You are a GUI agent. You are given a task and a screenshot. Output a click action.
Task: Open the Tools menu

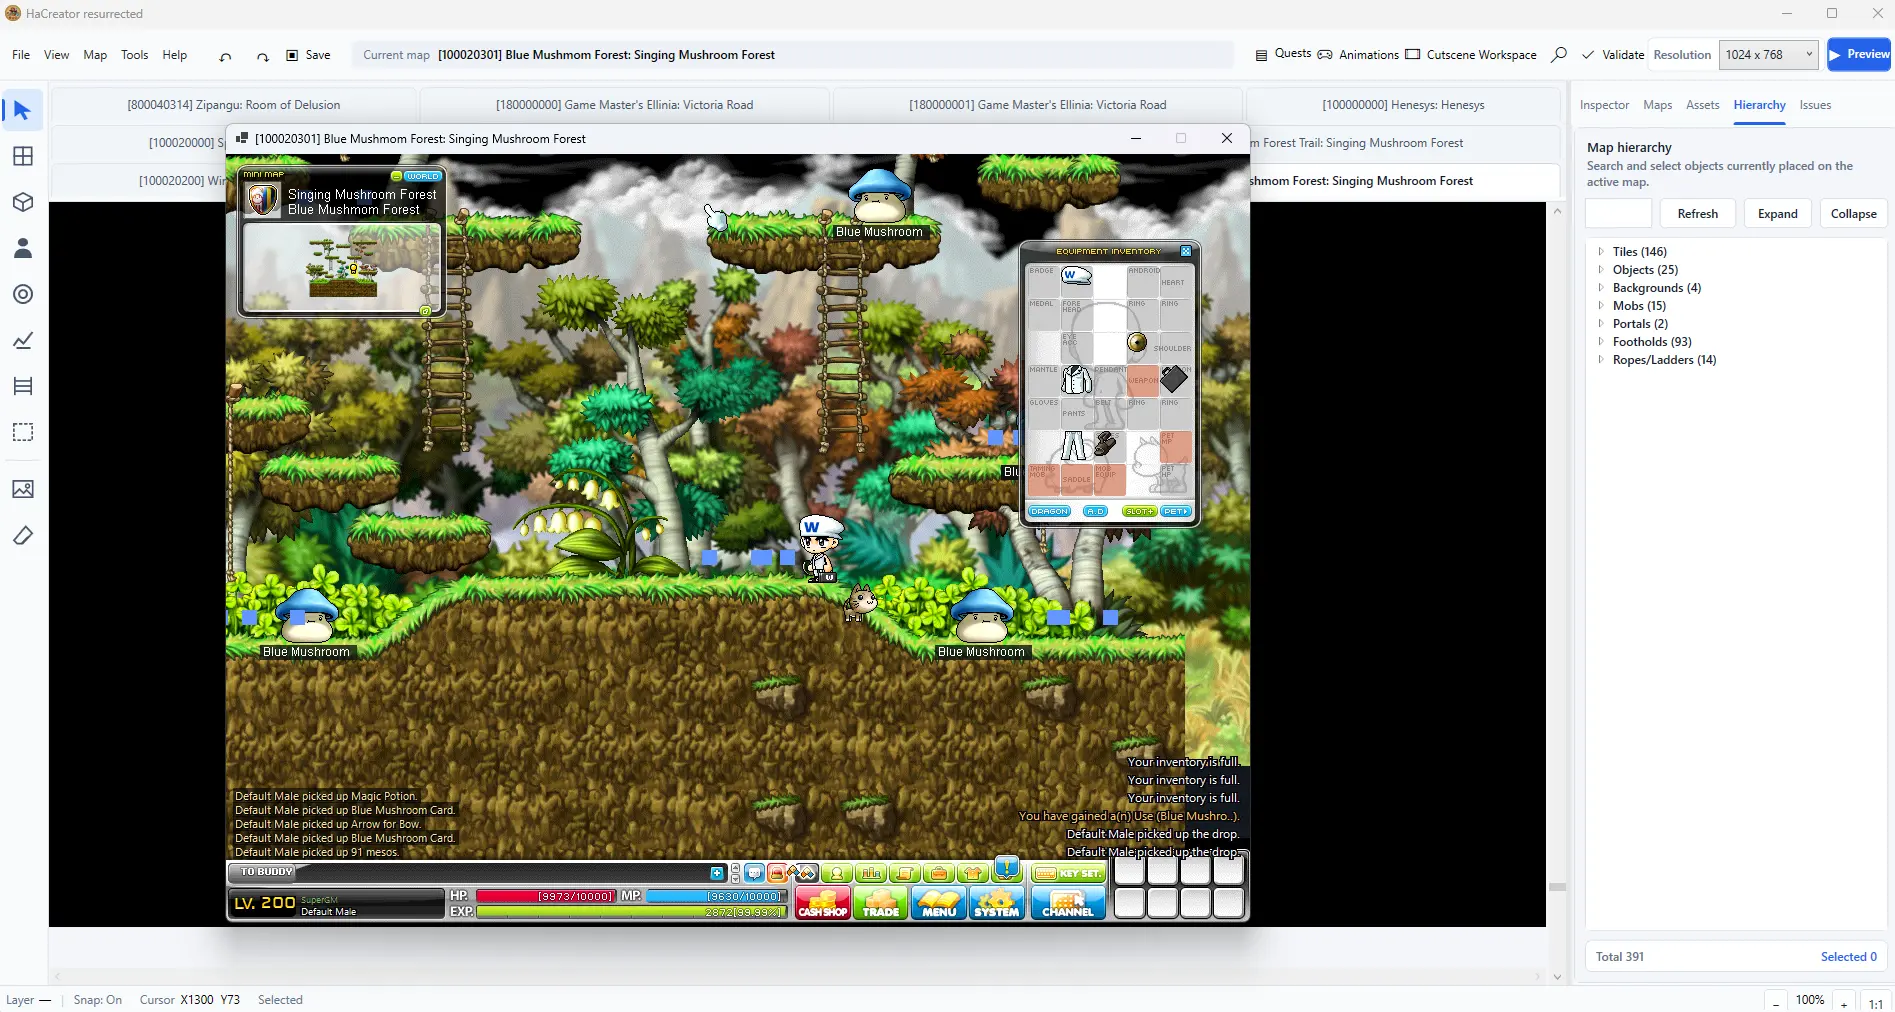134,55
